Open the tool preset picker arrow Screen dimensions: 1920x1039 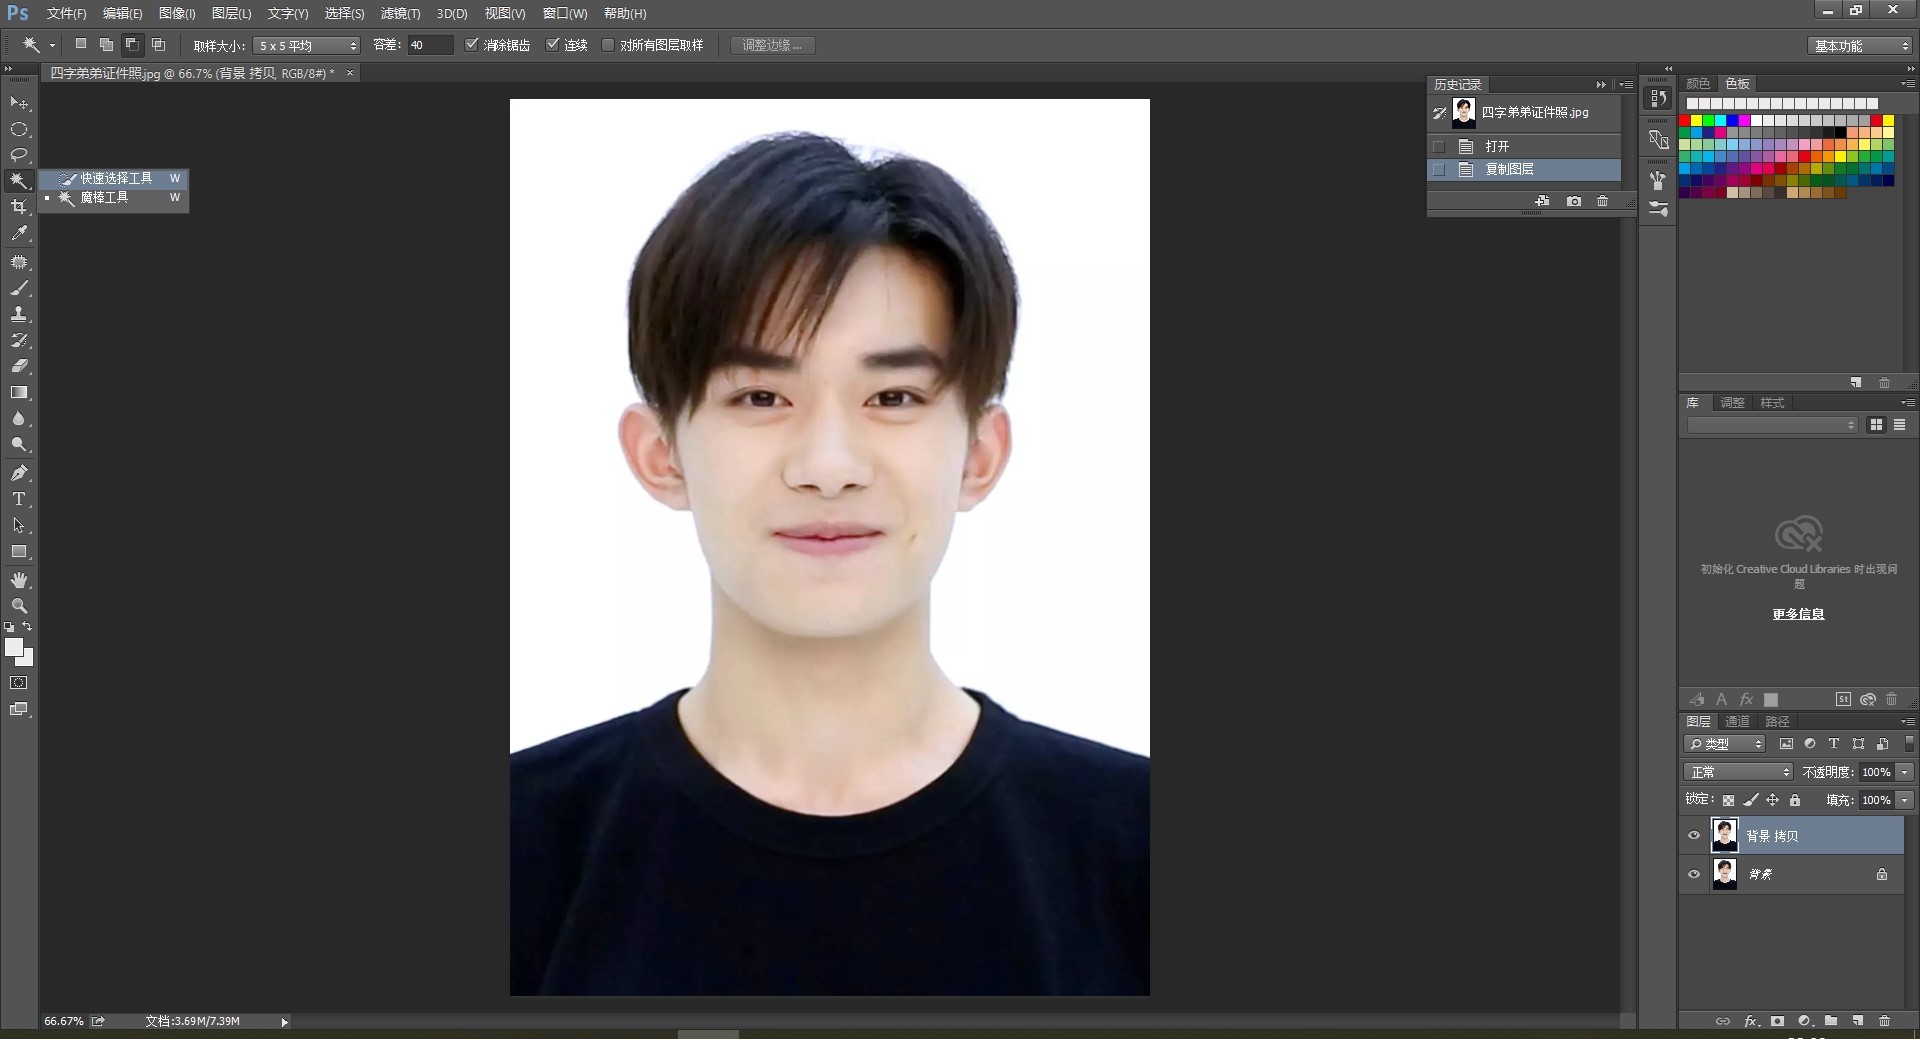(x=52, y=45)
